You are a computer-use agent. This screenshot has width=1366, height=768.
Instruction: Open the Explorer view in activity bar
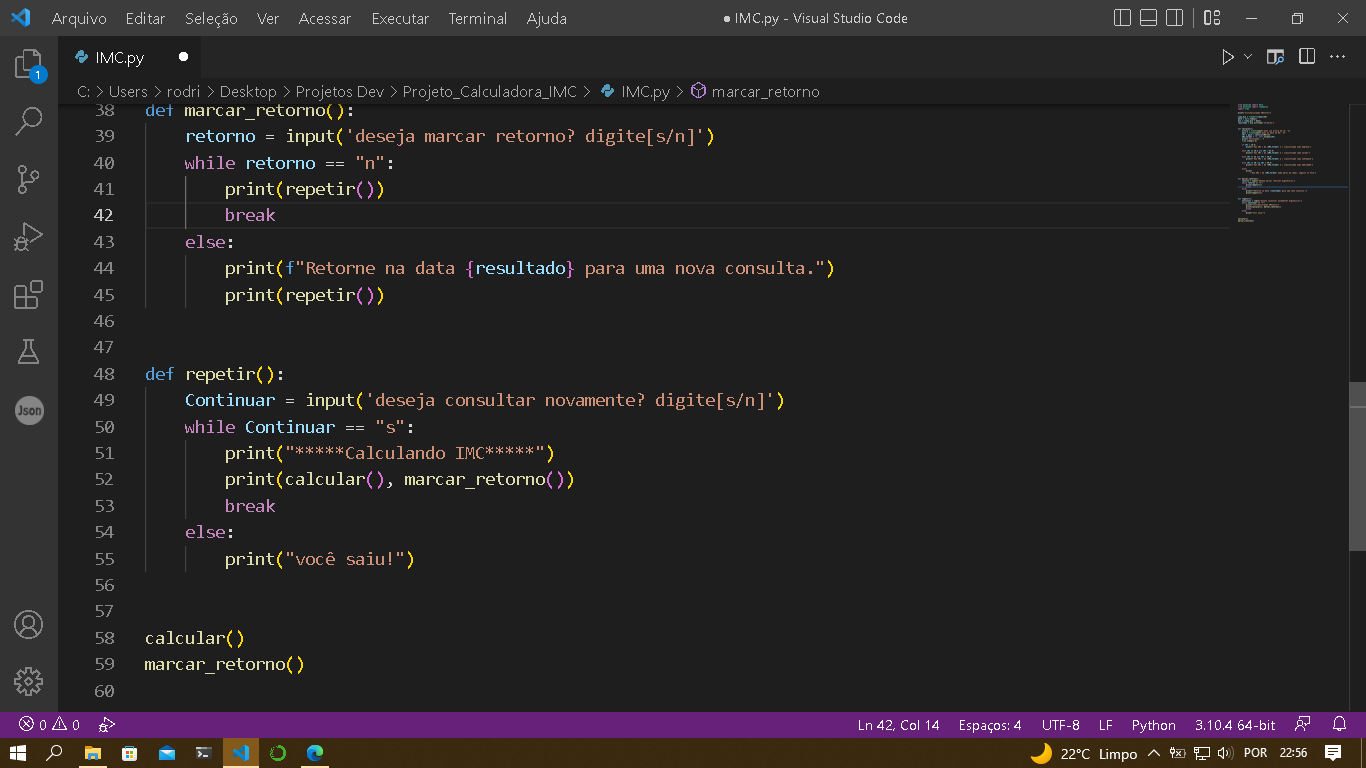tap(29, 66)
